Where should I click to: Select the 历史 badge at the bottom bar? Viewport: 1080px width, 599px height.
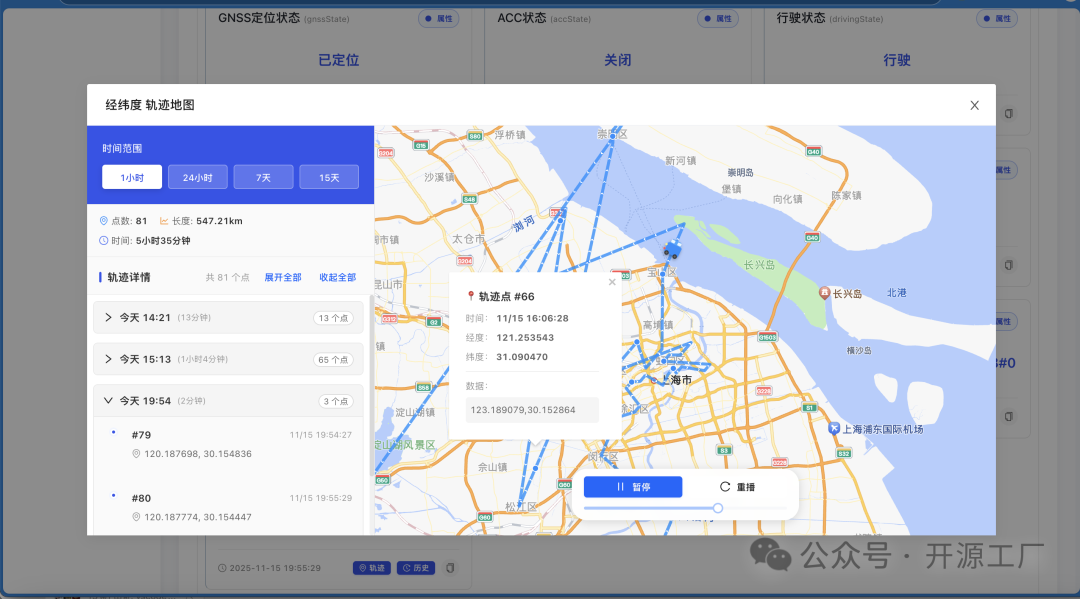tap(414, 567)
